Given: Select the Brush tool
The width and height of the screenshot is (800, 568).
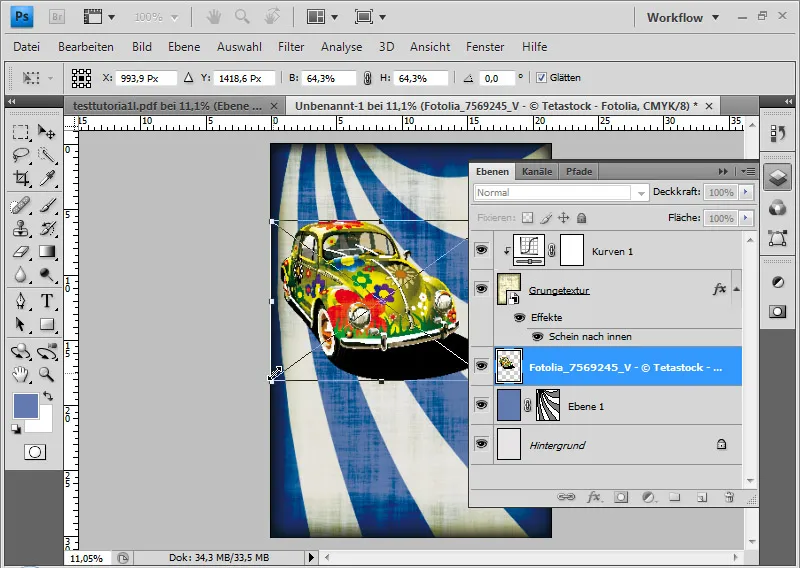Looking at the screenshot, I should pyautogui.click(x=47, y=206).
